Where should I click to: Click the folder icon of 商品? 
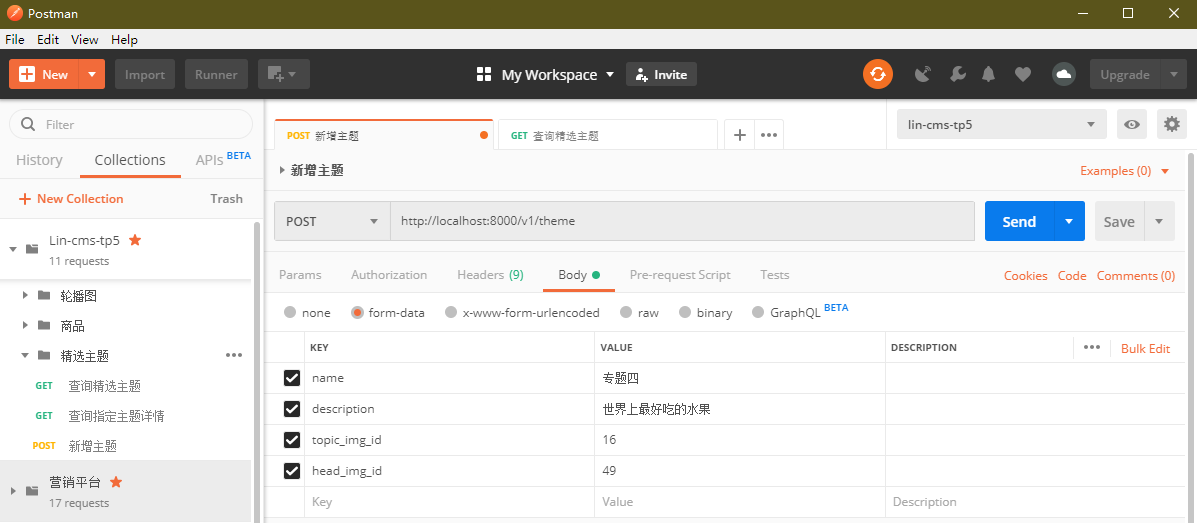tap(44, 326)
